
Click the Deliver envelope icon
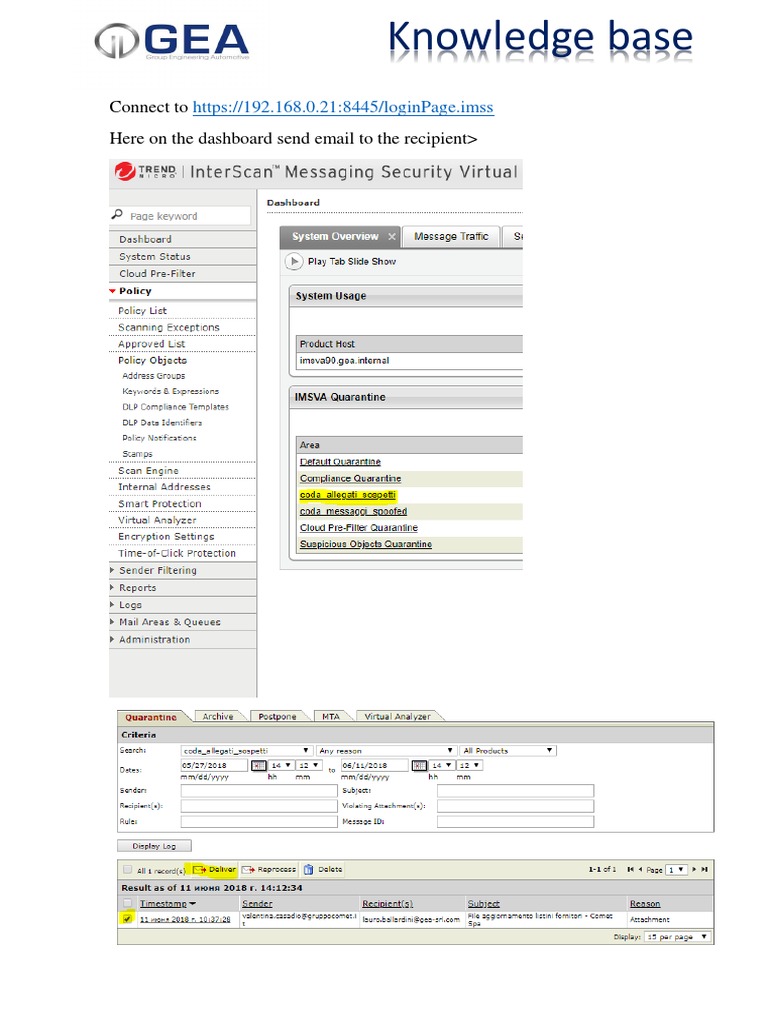[199, 870]
